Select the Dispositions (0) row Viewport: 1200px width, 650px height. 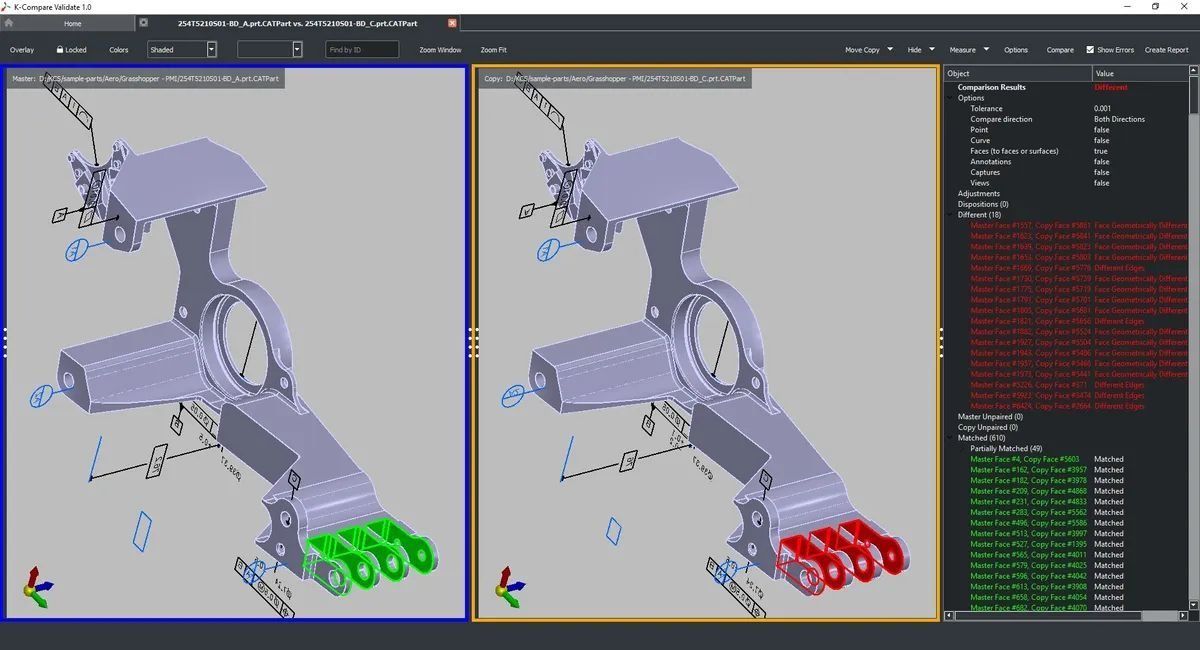[x=1066, y=204]
